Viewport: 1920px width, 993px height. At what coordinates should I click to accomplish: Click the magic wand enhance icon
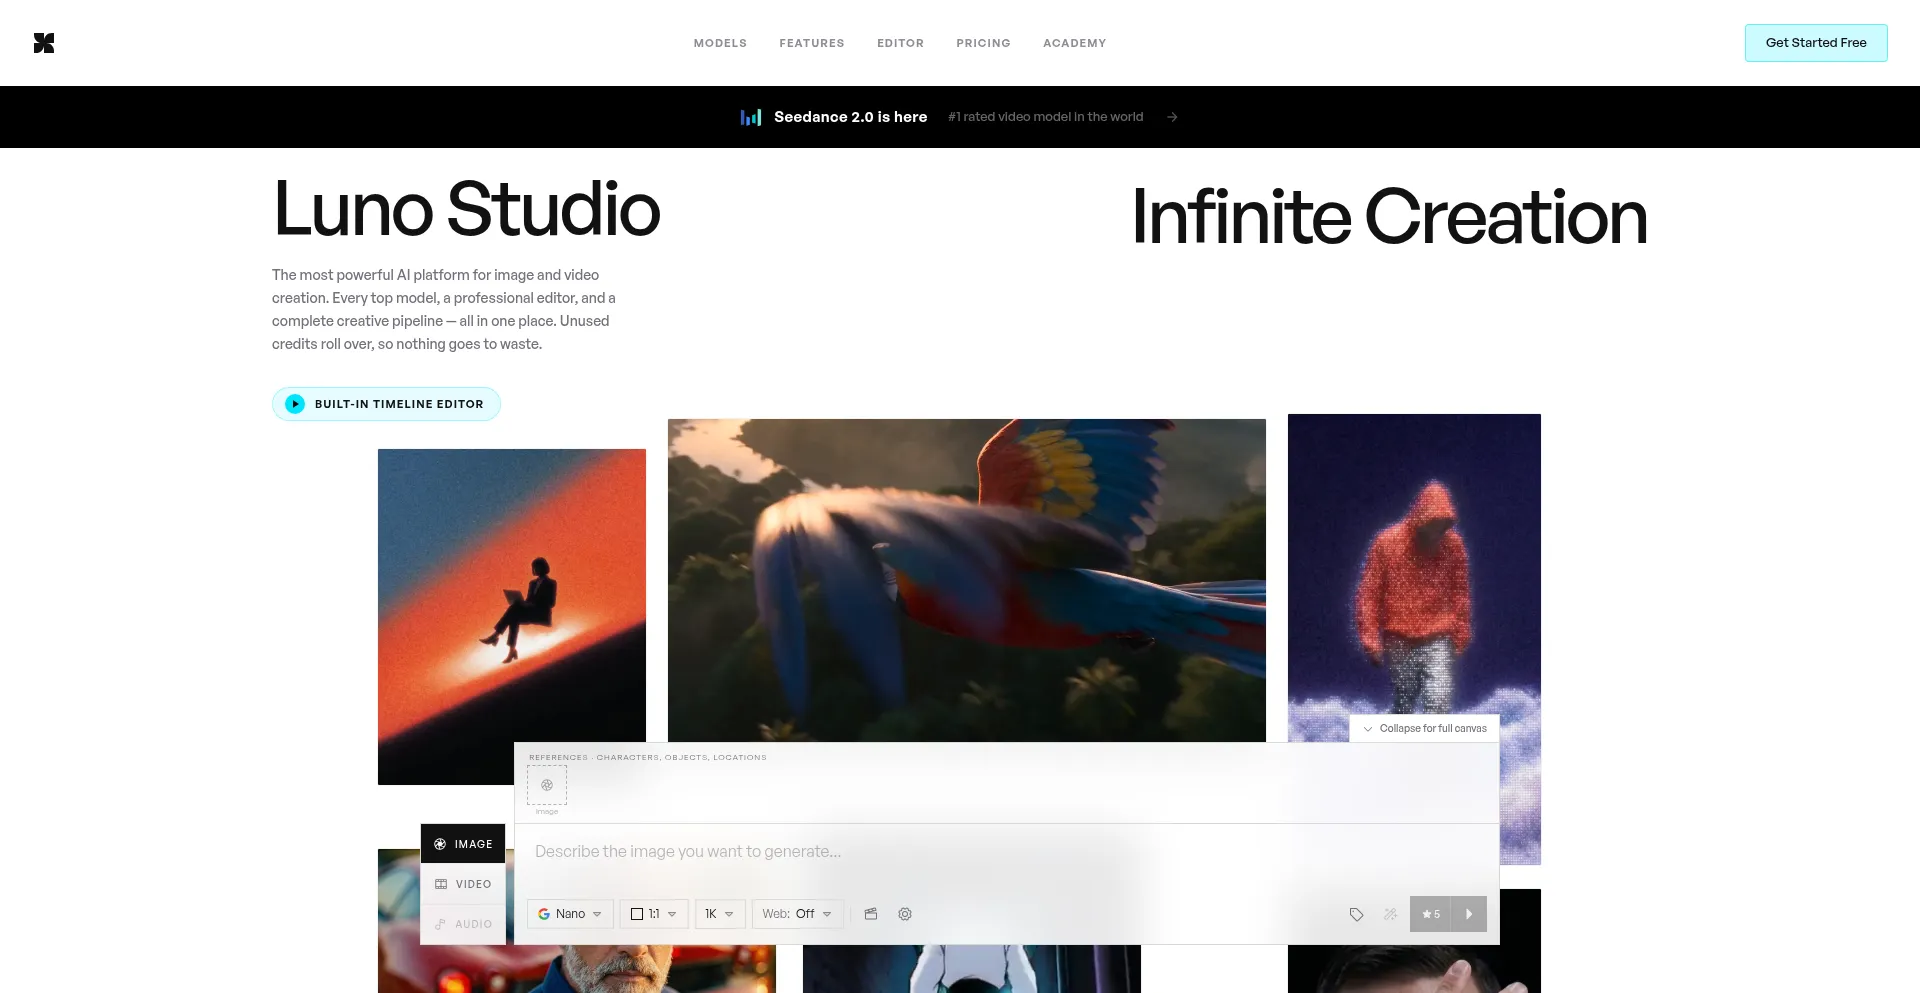pyautogui.click(x=1390, y=914)
